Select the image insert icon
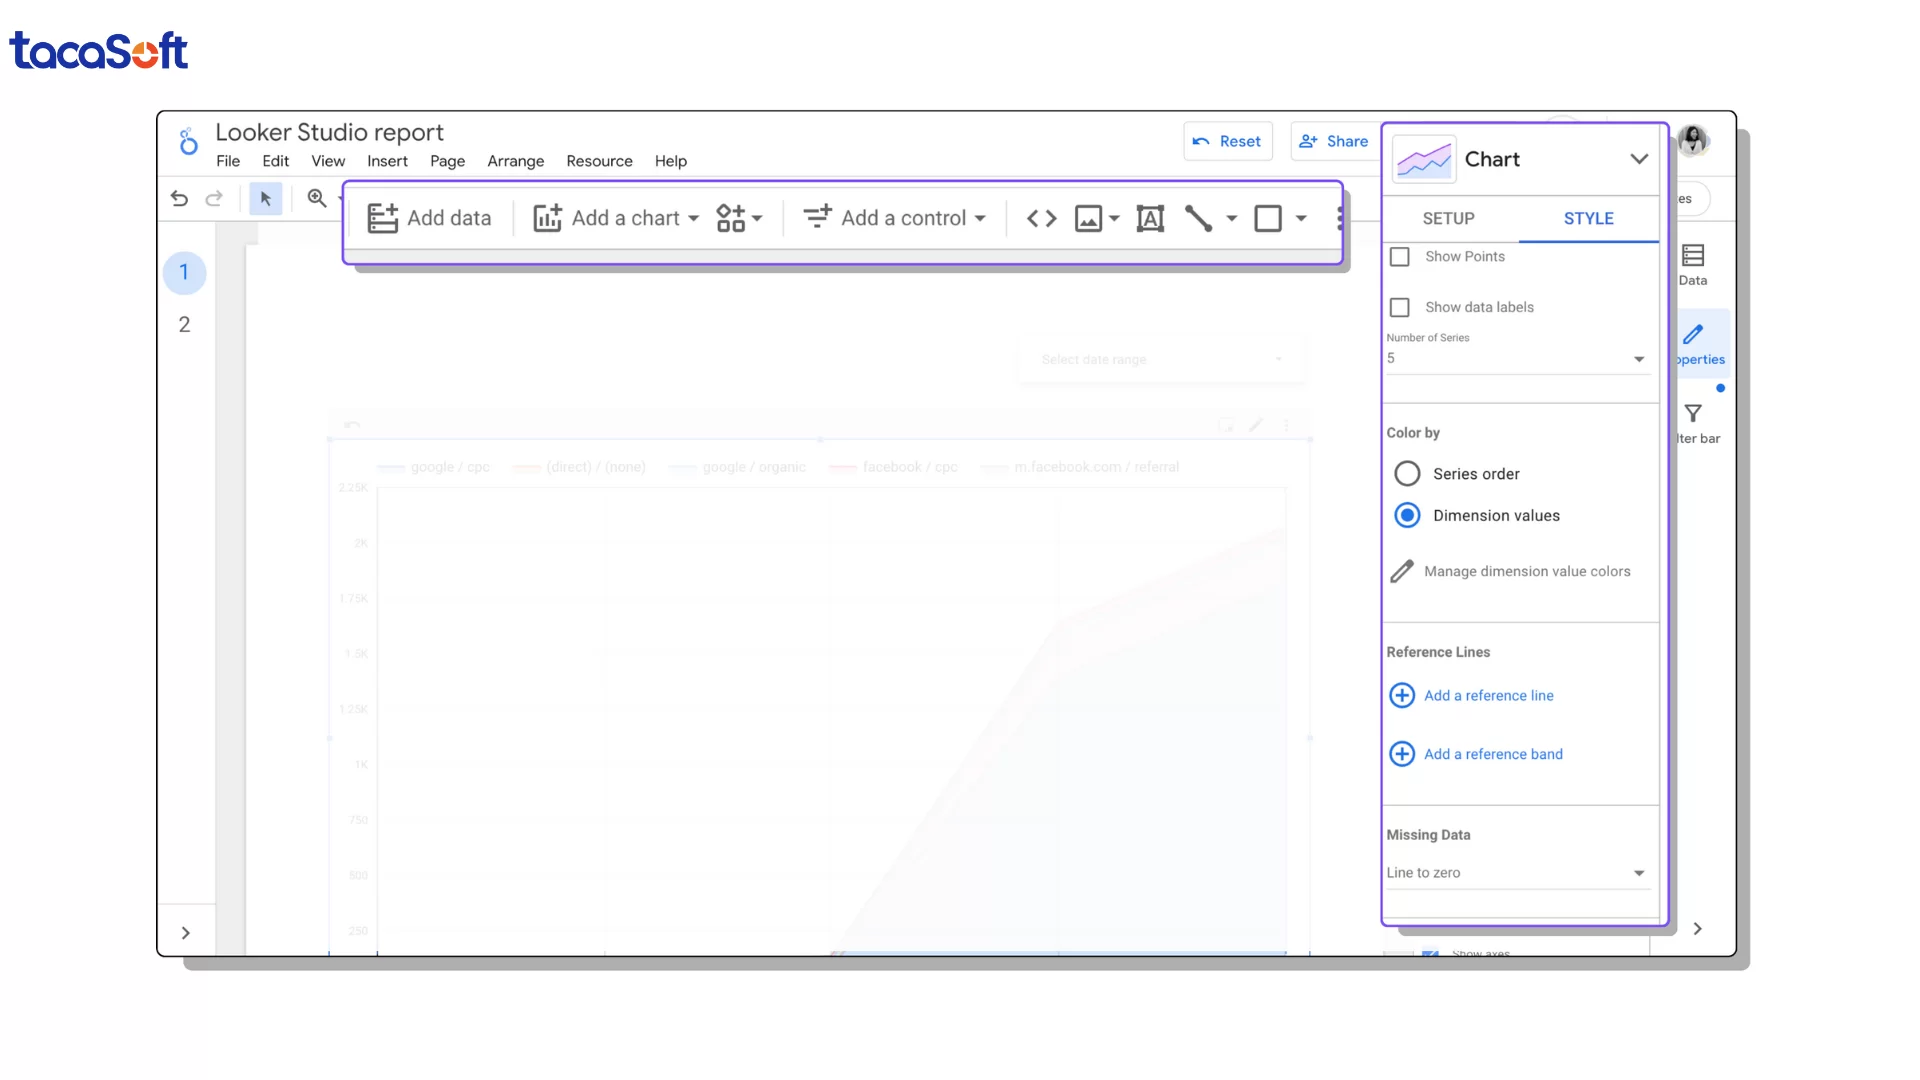Screen dimensions: 1920x1080 click(x=1089, y=218)
